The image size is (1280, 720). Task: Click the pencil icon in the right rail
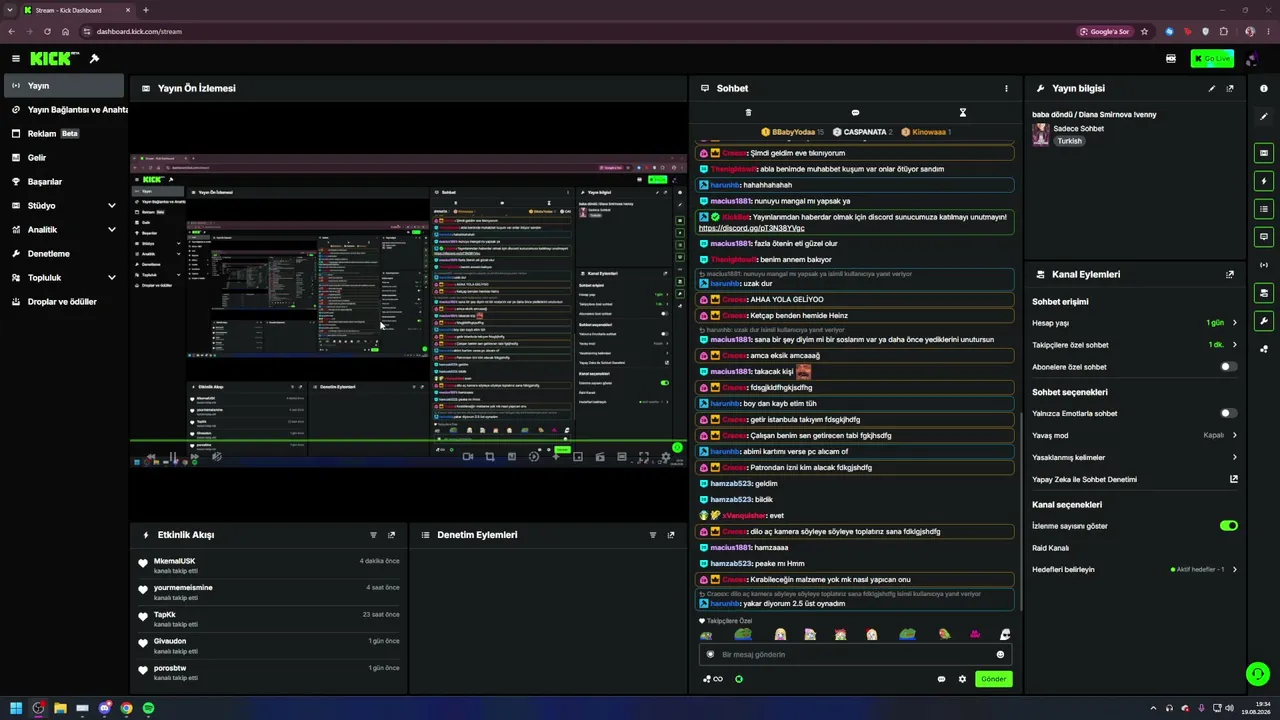pyautogui.click(x=1264, y=117)
